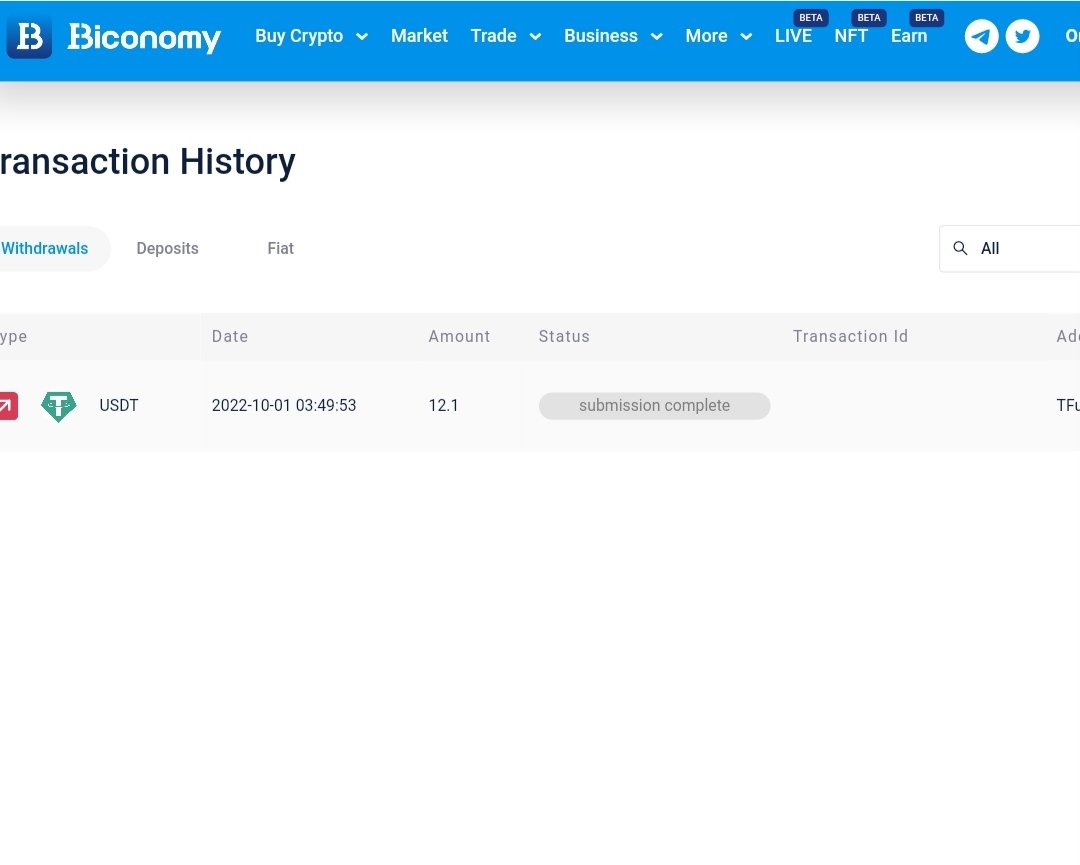Click the date 2022-10-01 03:49:53
The width and height of the screenshot is (1080, 865).
pyautogui.click(x=284, y=406)
